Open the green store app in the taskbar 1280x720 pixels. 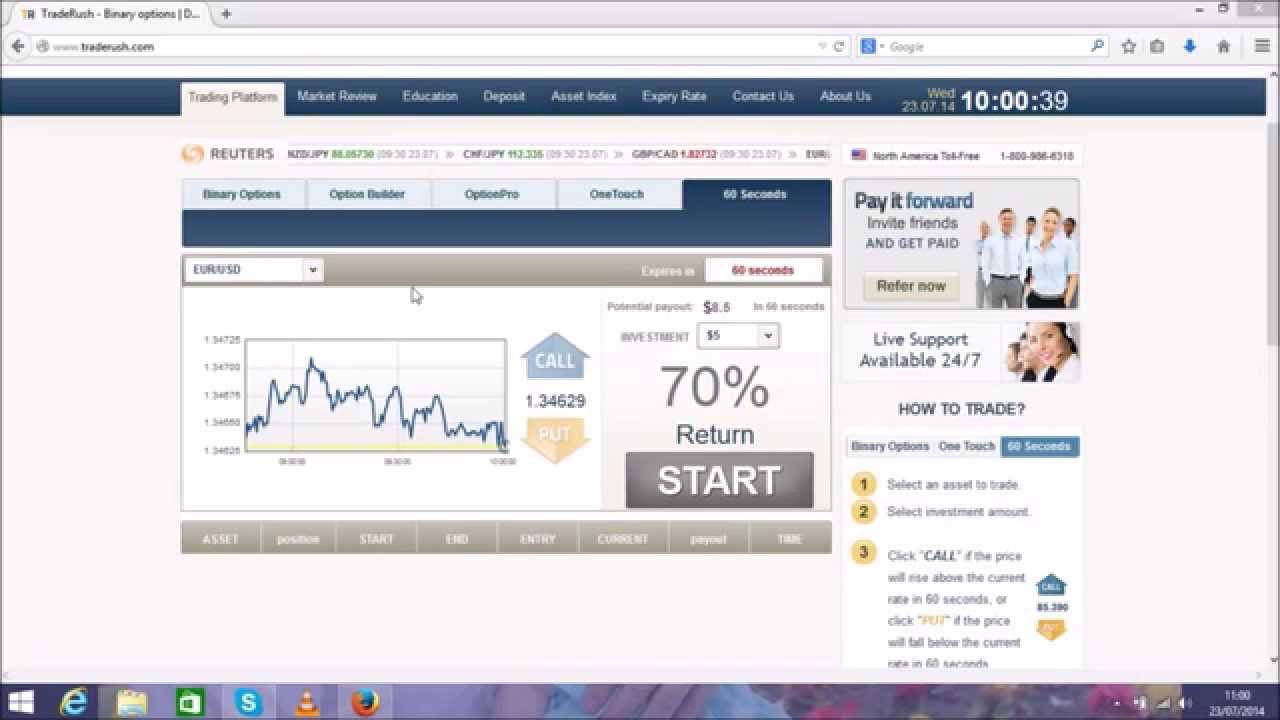(190, 702)
